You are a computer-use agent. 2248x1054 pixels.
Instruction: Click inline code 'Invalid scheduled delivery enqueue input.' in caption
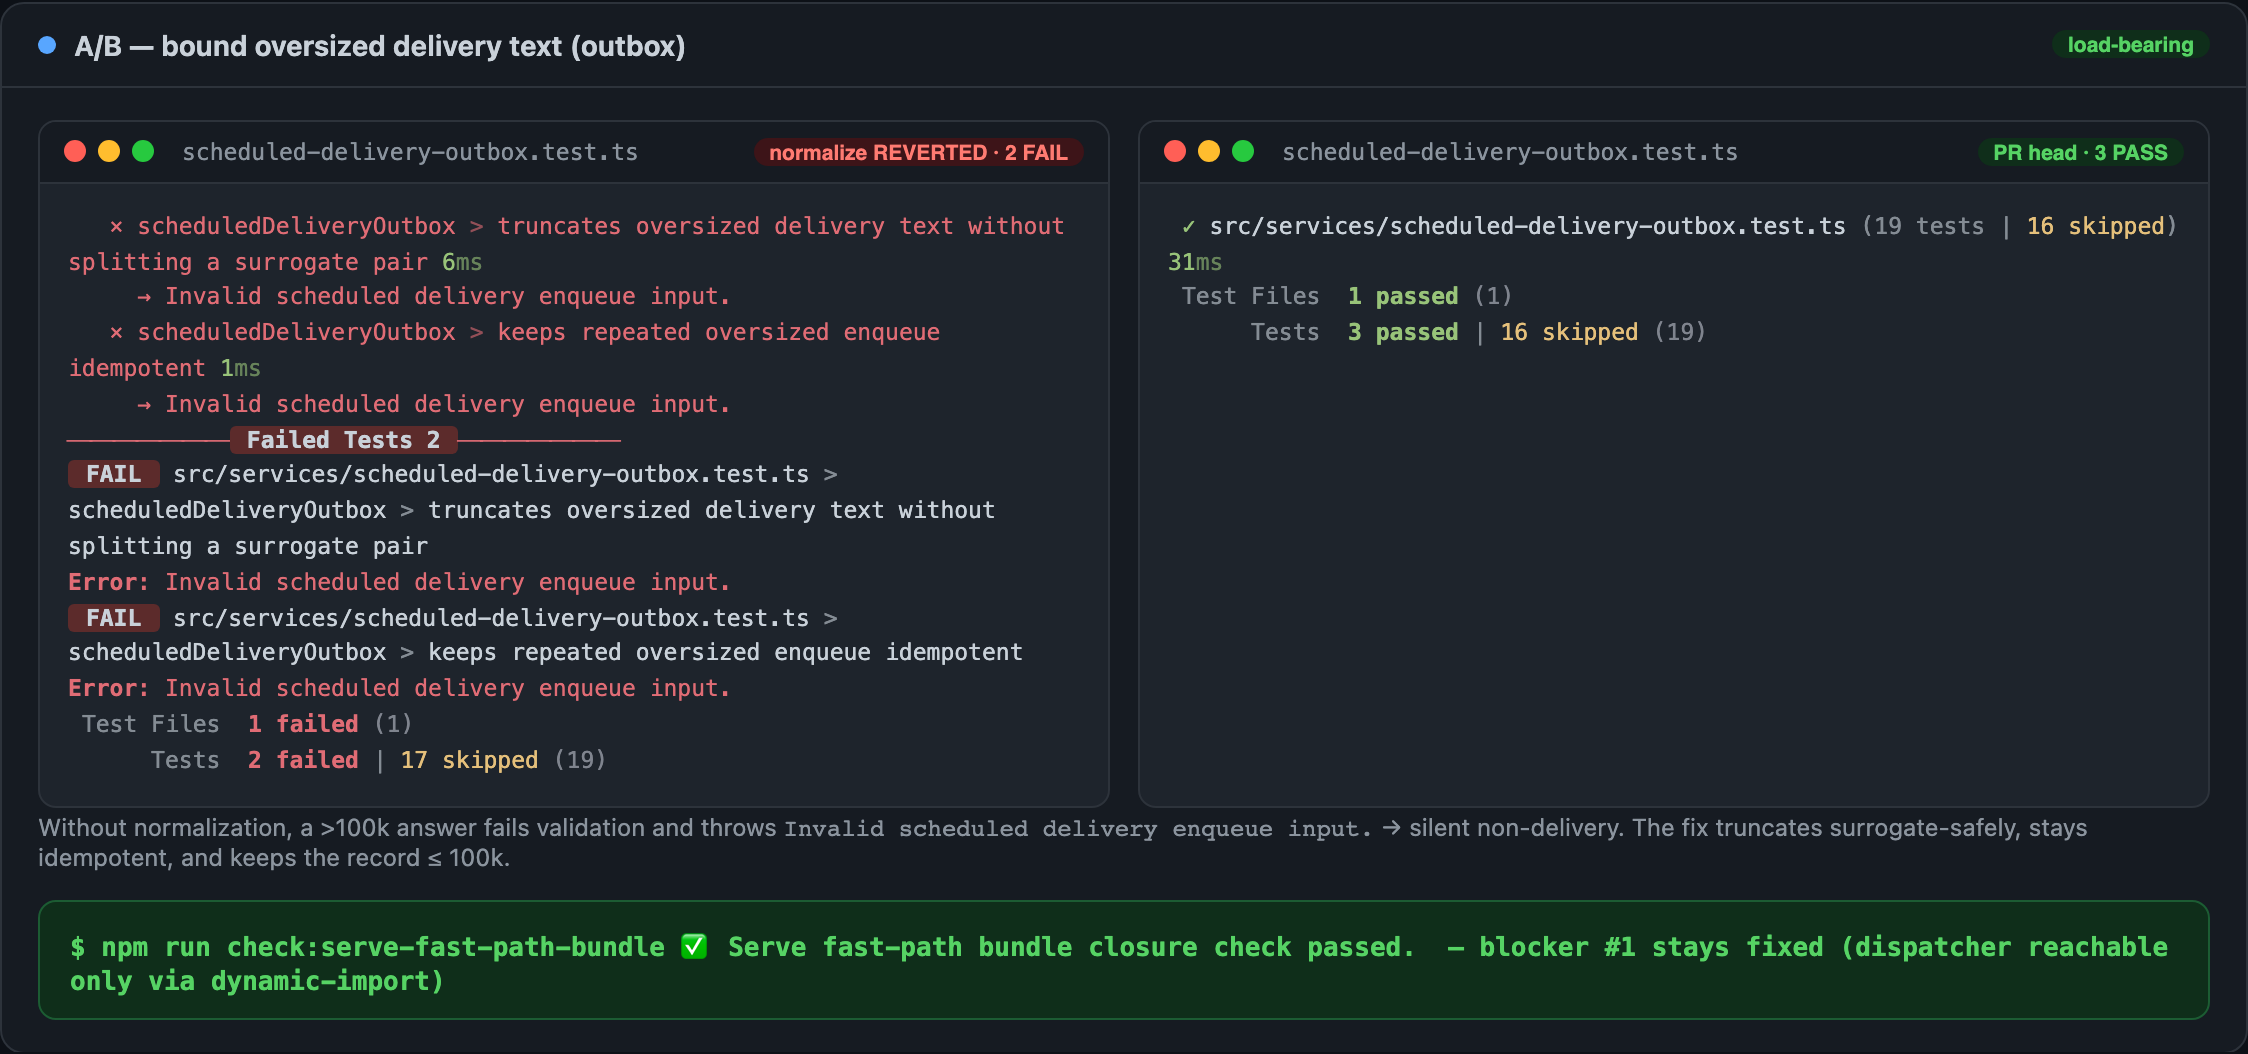[x=1078, y=829]
